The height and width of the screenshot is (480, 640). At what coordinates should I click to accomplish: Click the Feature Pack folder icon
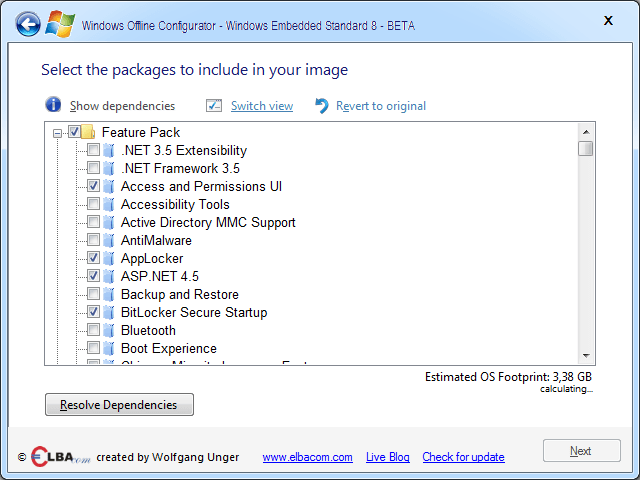[88, 132]
